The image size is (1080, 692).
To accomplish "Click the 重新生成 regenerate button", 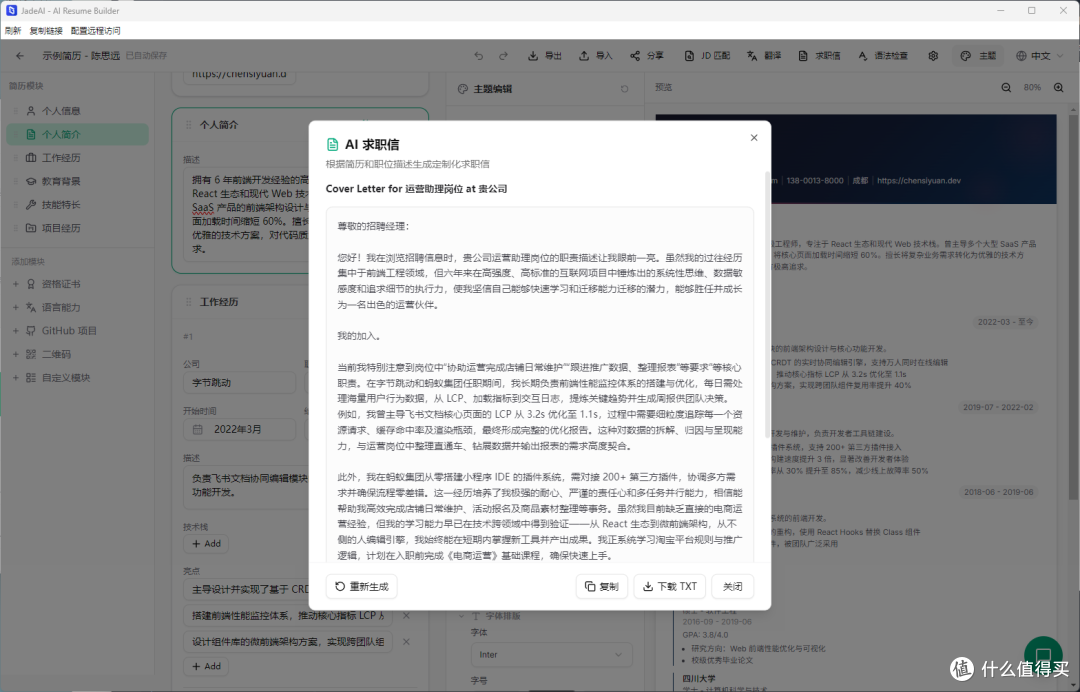I will pyautogui.click(x=362, y=587).
